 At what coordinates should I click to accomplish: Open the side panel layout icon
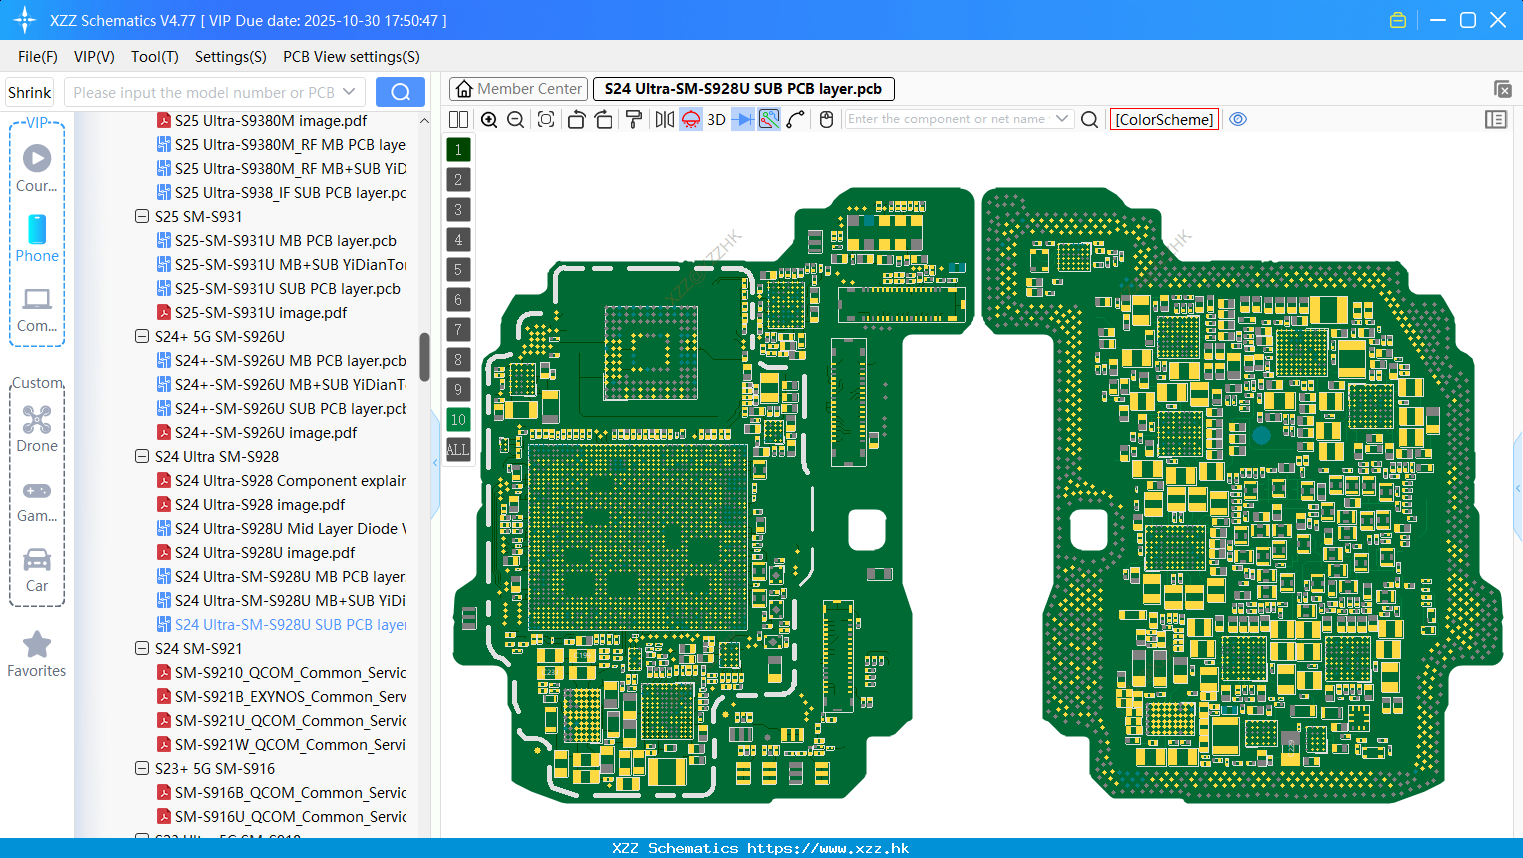pyautogui.click(x=1496, y=119)
